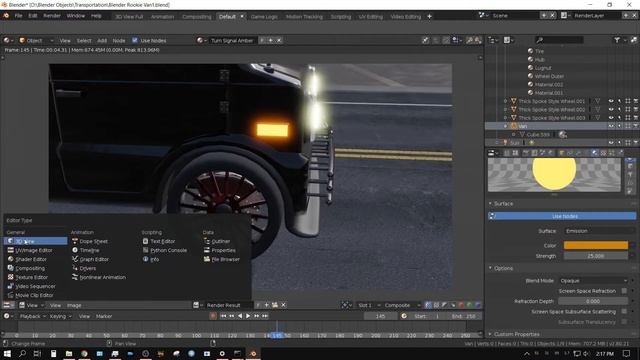Toggle visibility eye for Van object
Image resolution: width=640 pixels, height=360 pixels.
[611, 126]
